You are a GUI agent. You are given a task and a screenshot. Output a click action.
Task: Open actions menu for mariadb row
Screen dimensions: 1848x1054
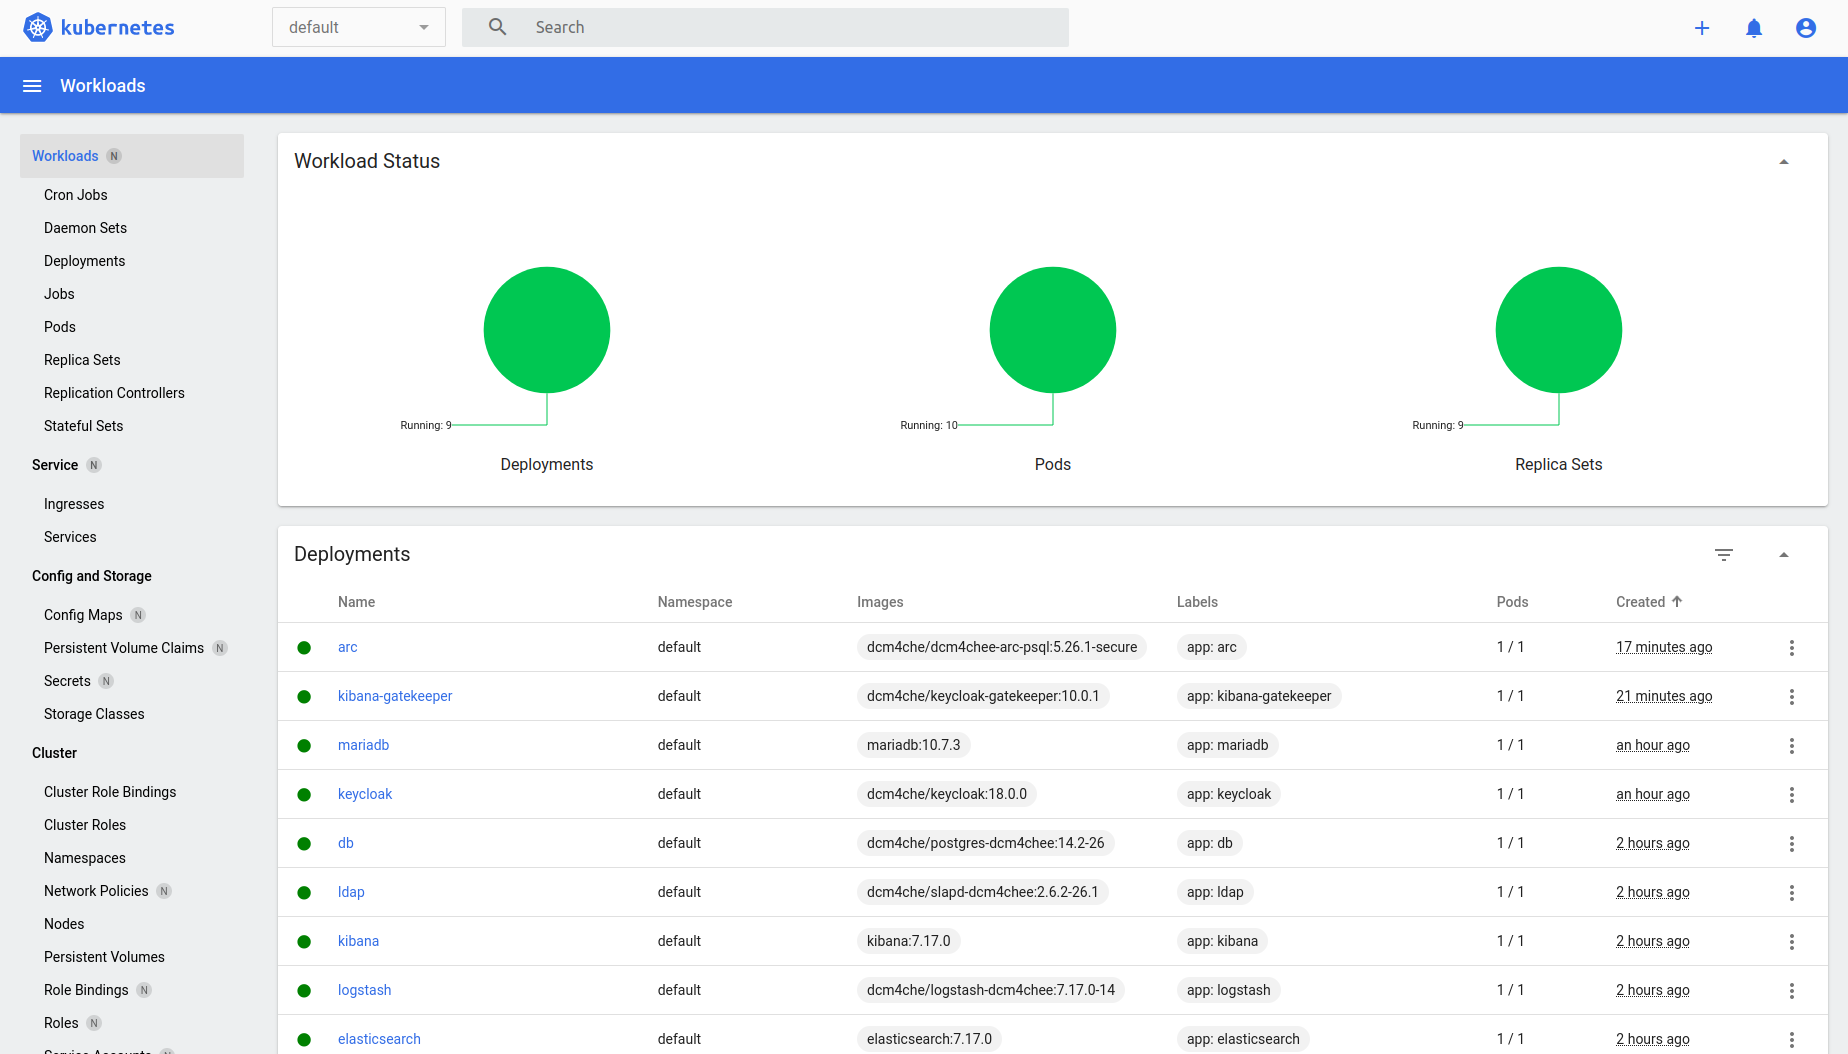pos(1792,746)
